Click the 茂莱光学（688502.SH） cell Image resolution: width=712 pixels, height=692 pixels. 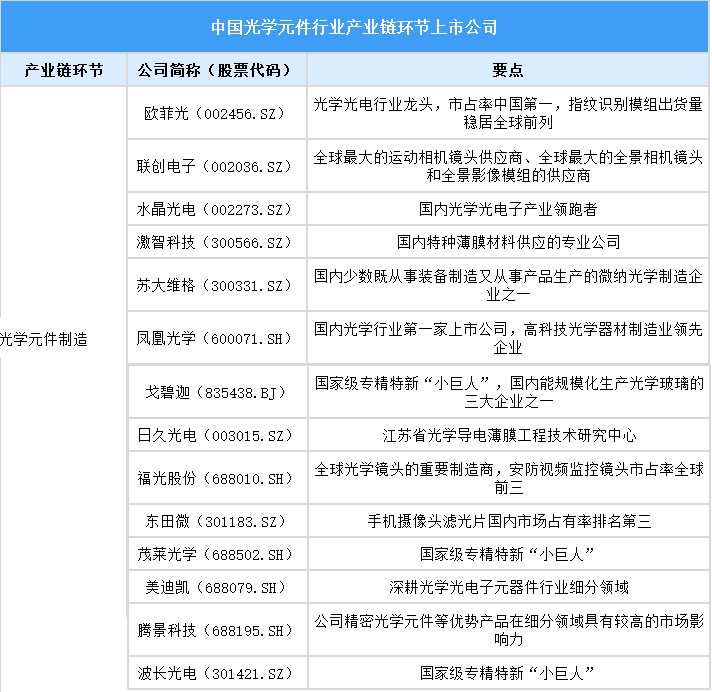218,554
